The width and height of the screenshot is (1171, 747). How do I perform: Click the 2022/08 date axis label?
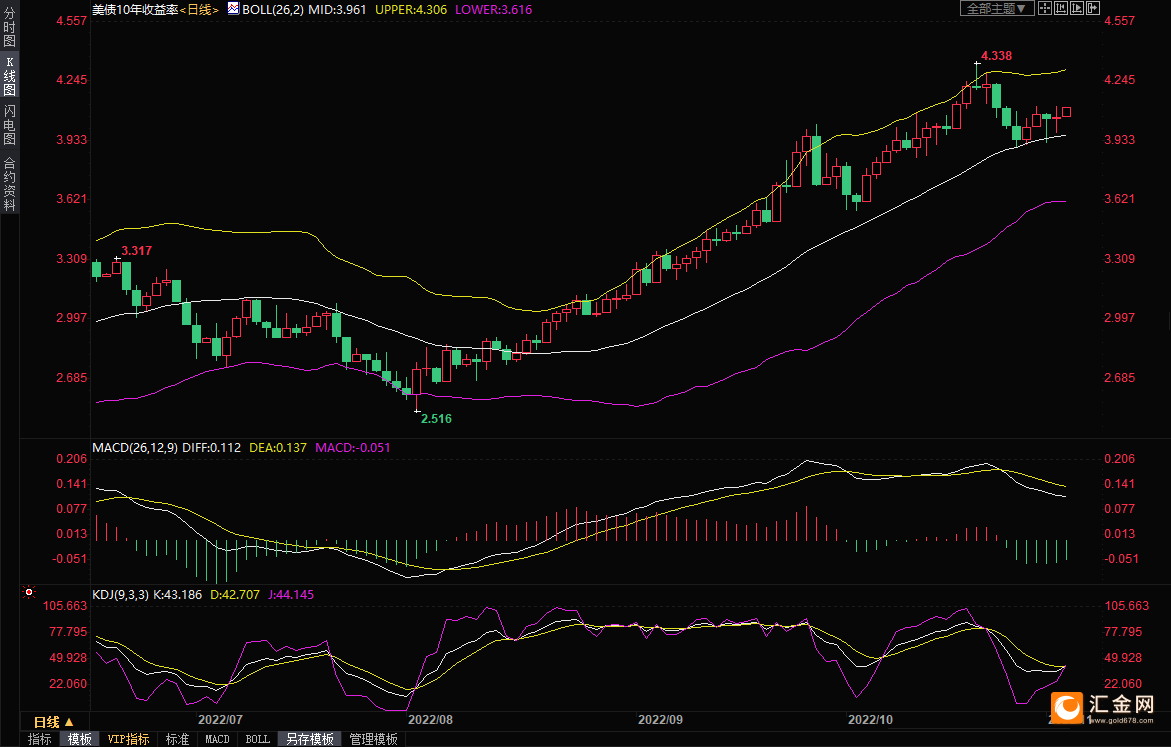[430, 719]
